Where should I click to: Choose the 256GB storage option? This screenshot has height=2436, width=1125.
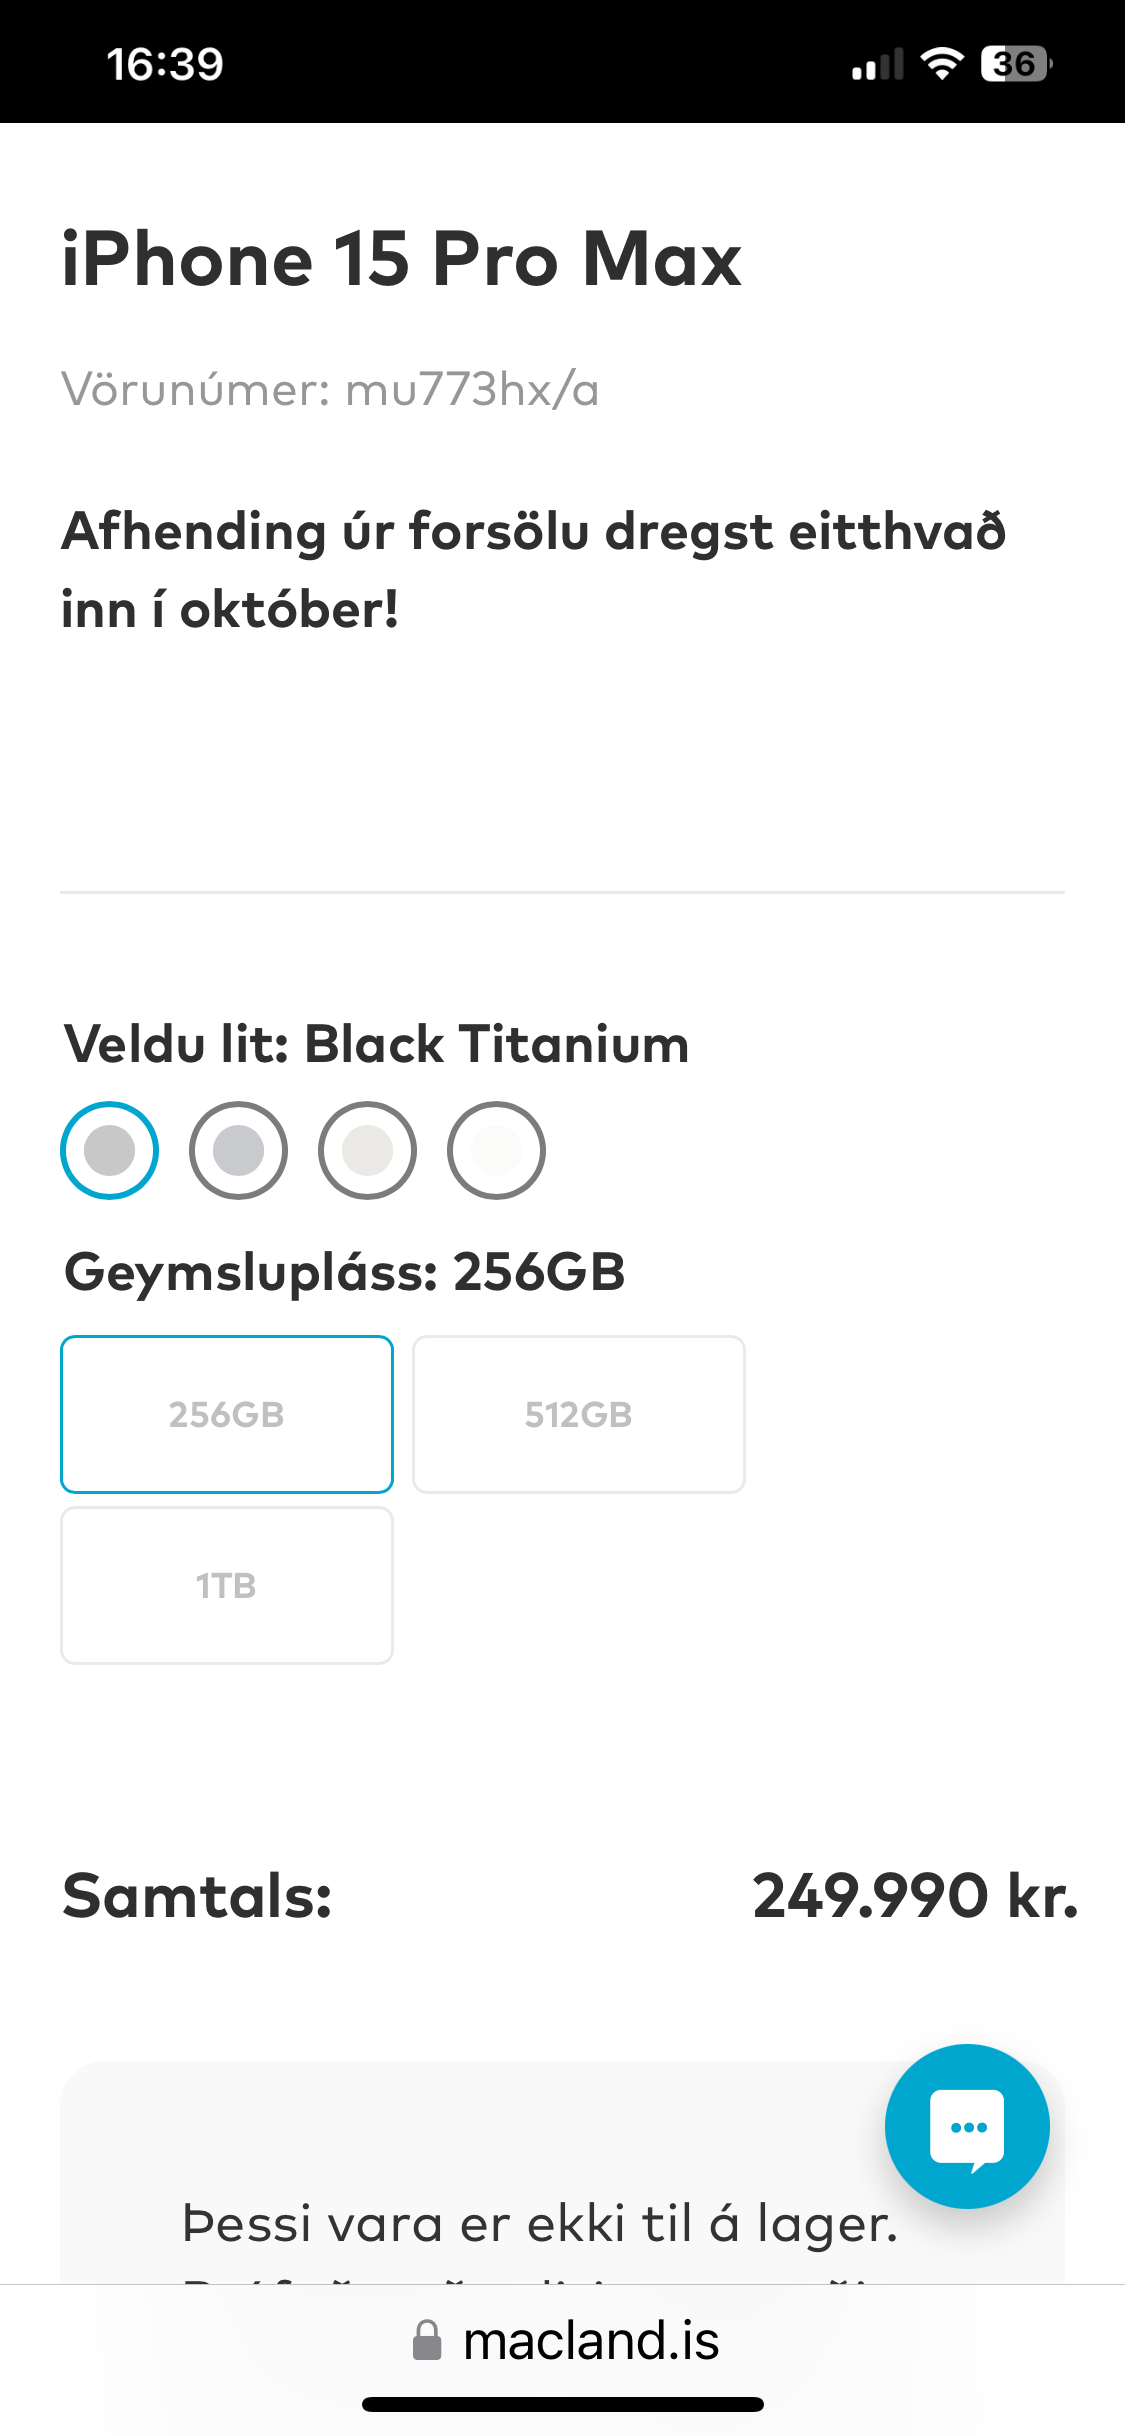click(x=227, y=1414)
